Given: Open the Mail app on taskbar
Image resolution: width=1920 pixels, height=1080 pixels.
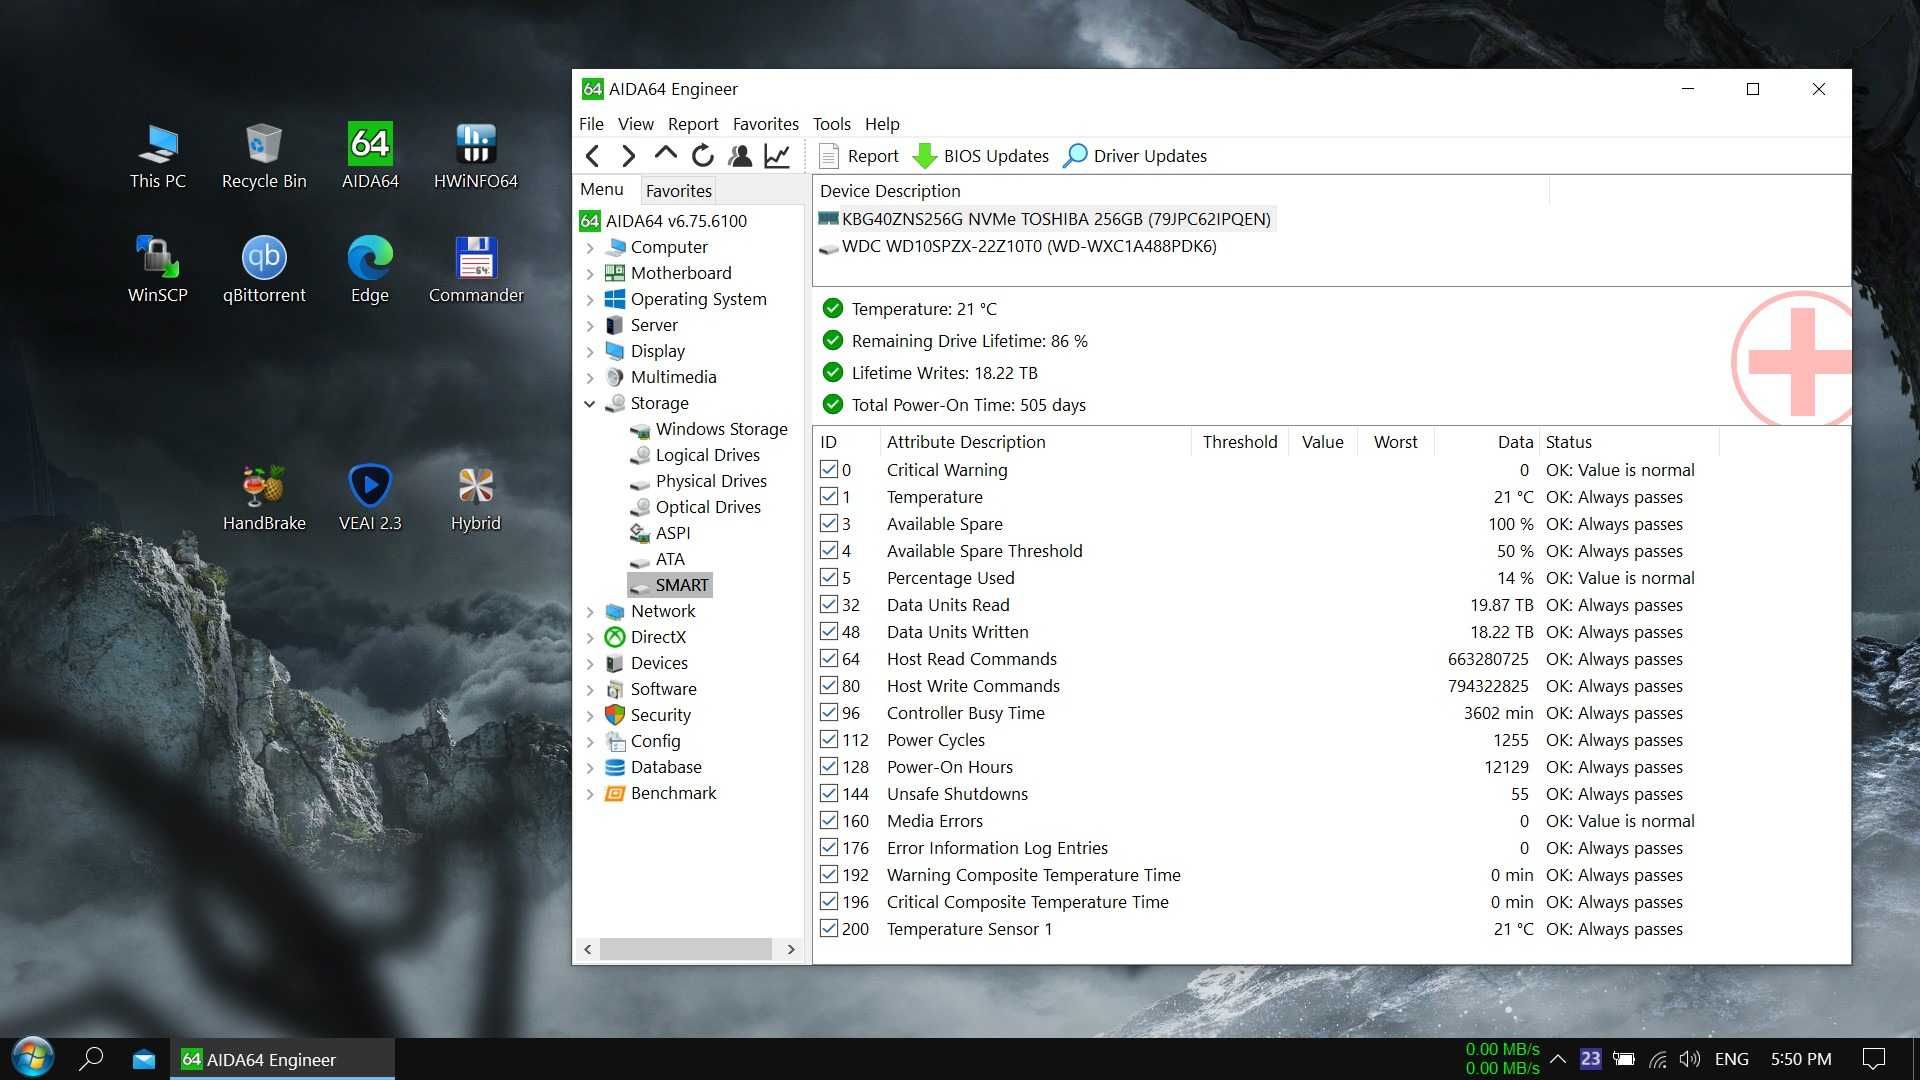Looking at the screenshot, I should click(144, 1059).
